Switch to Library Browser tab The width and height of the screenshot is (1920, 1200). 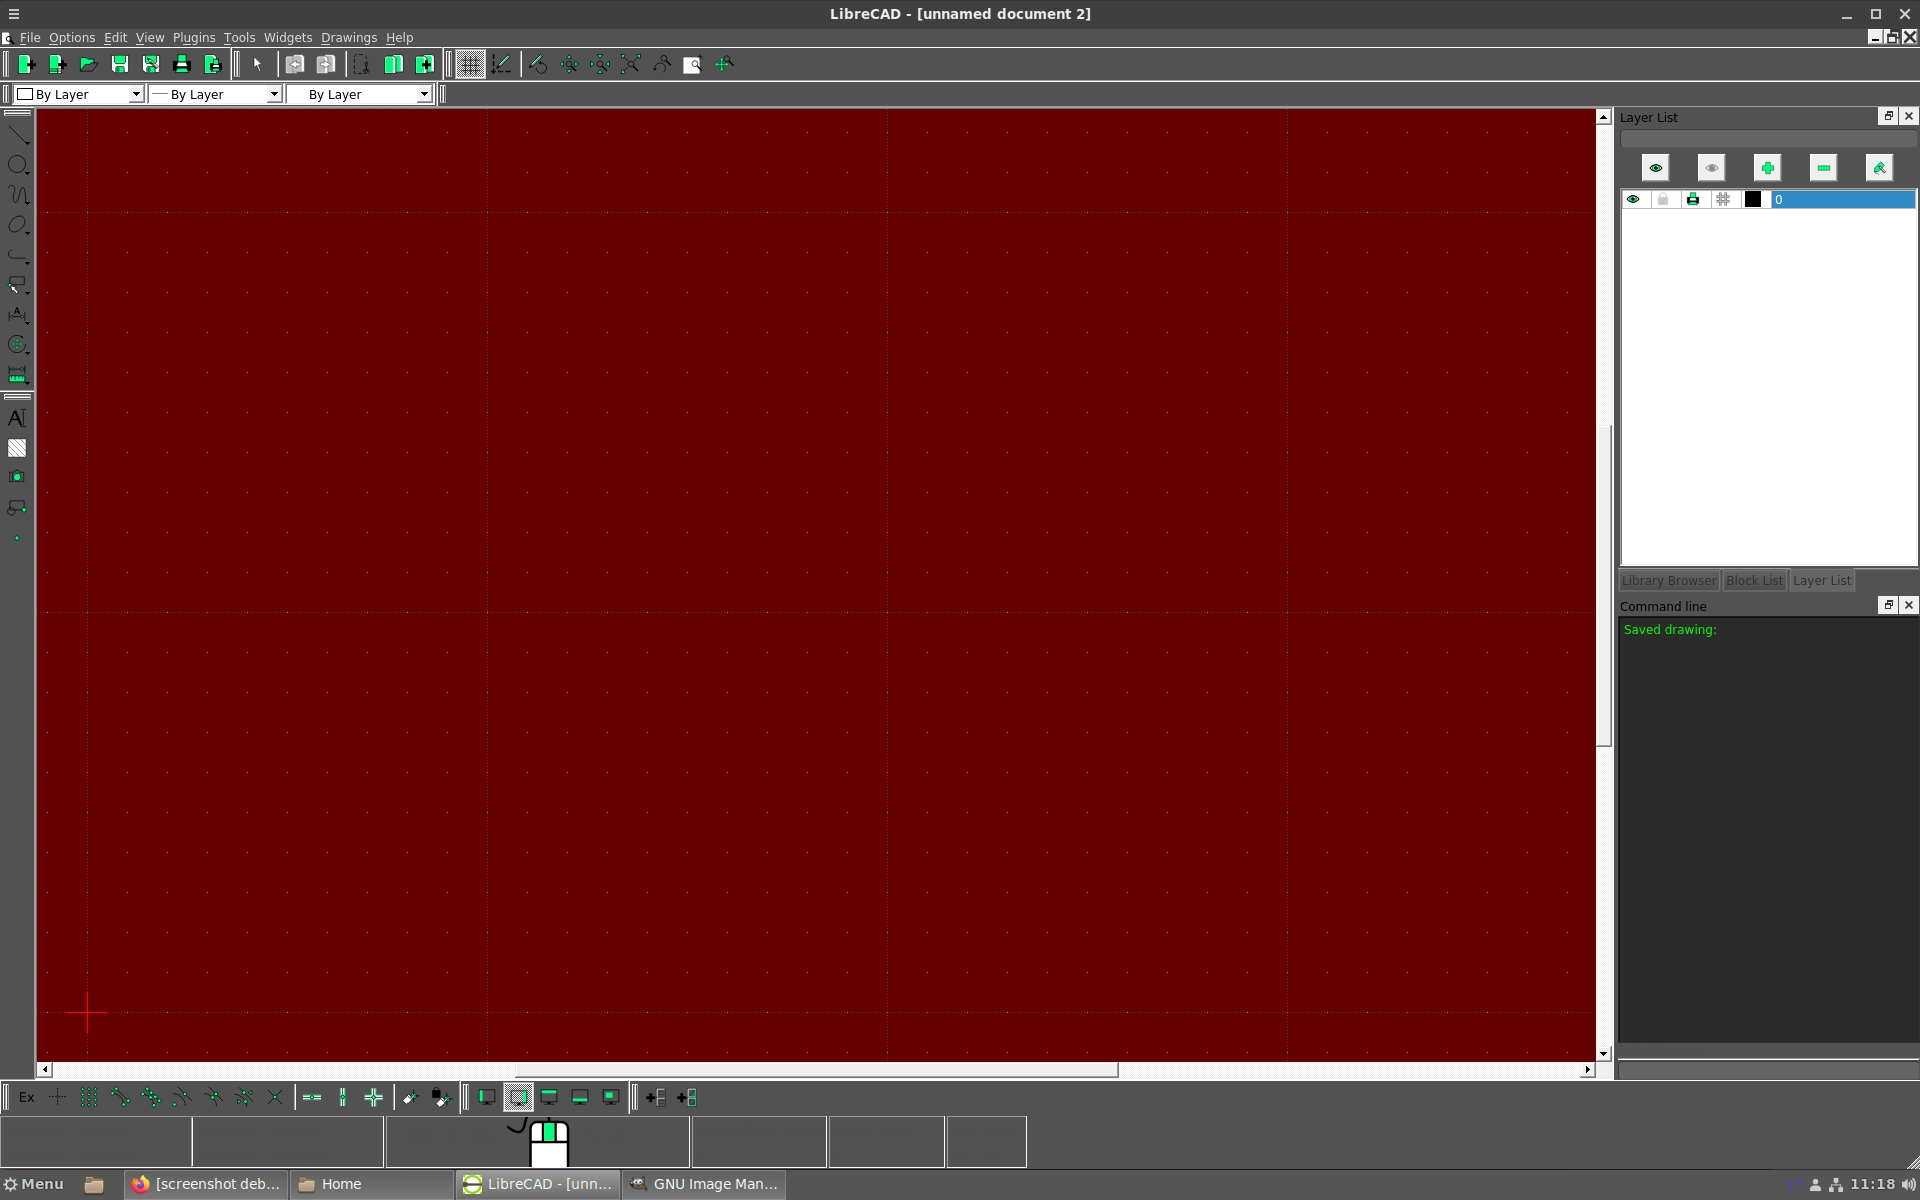point(1668,579)
